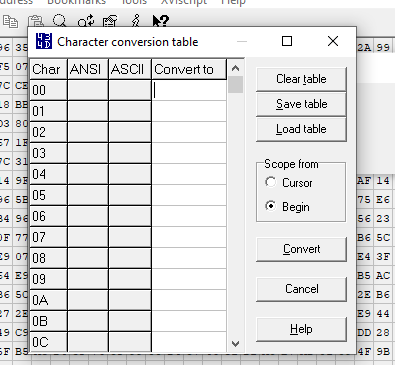Click the Convert to cell for row 04
The height and width of the screenshot is (365, 395).
point(189,174)
